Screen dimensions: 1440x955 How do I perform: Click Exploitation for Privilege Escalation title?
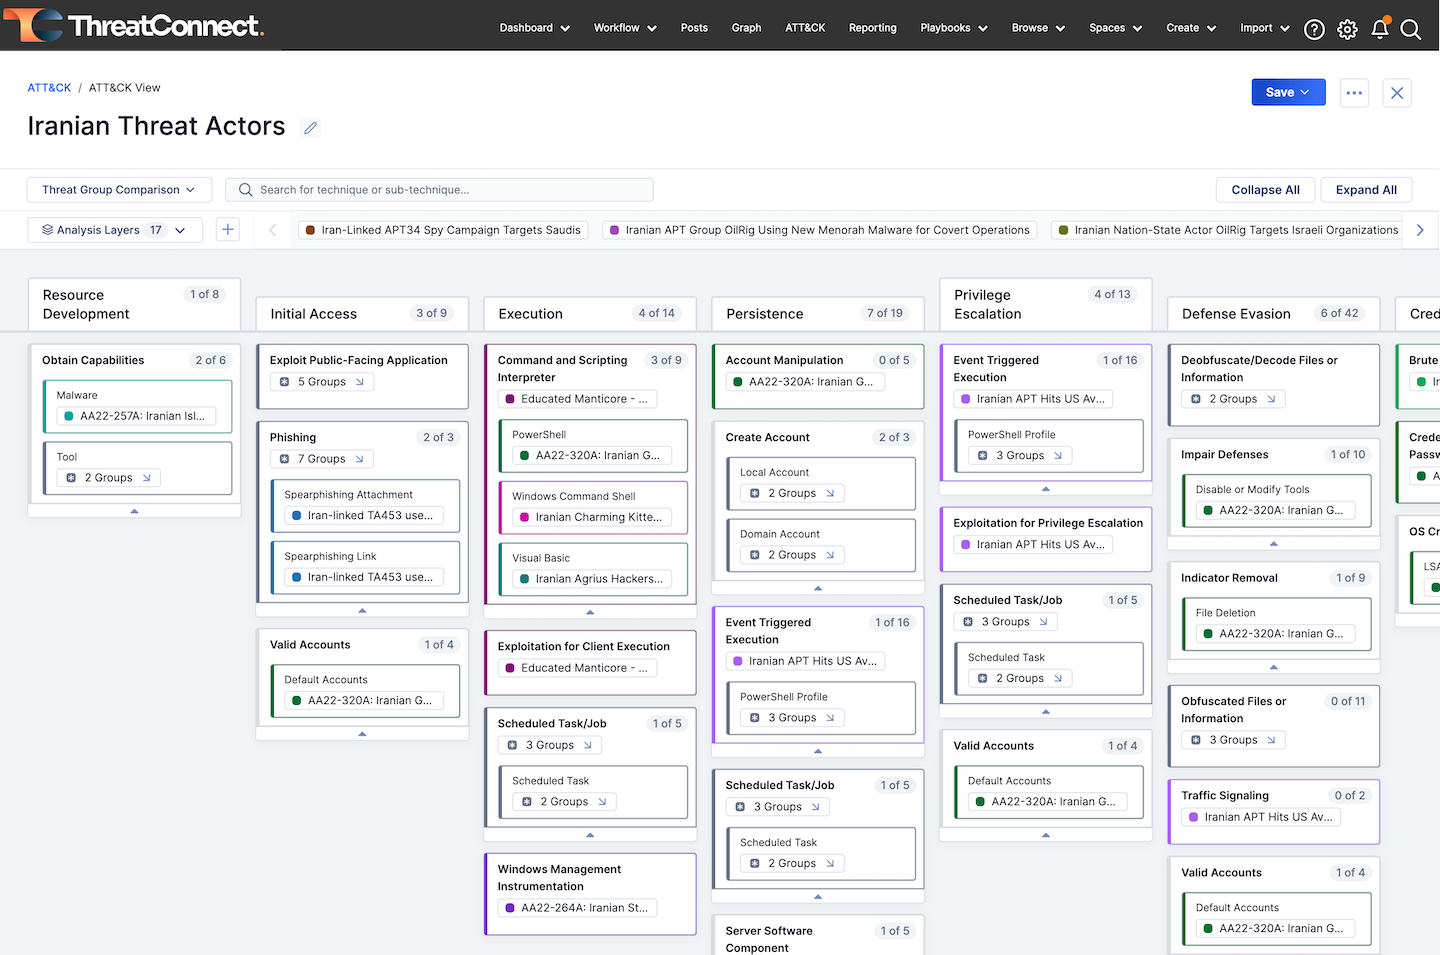[x=1048, y=523]
